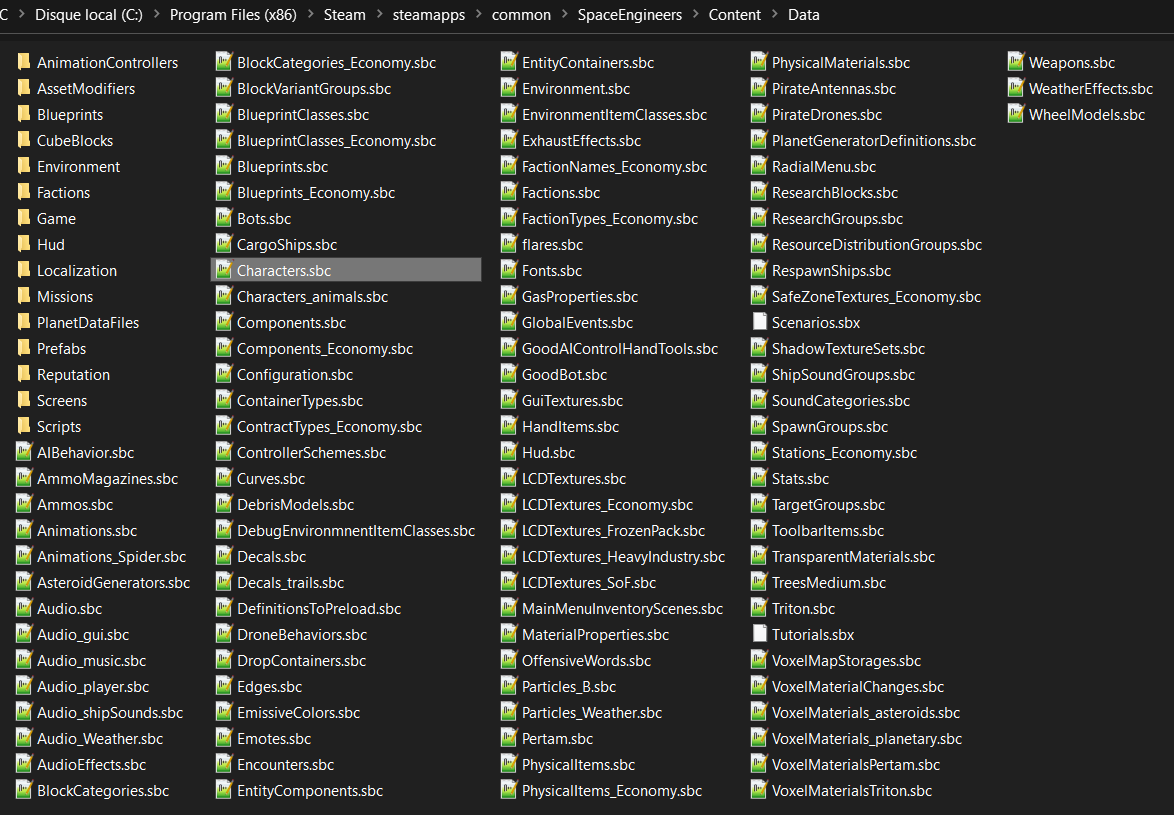
Task: Select the VoxelMaterialsTriton.sbc file
Action: click(x=851, y=791)
